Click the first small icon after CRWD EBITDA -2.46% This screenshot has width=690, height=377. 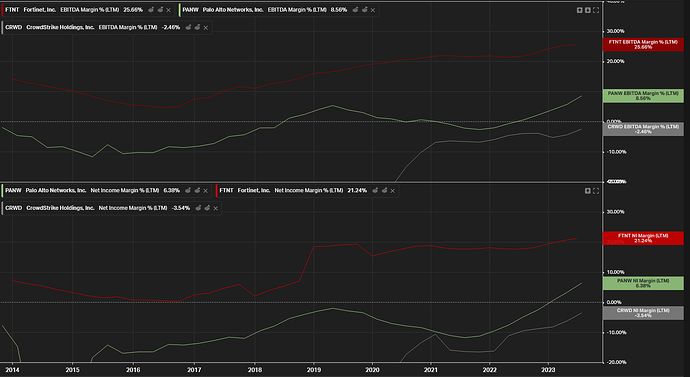[188, 27]
